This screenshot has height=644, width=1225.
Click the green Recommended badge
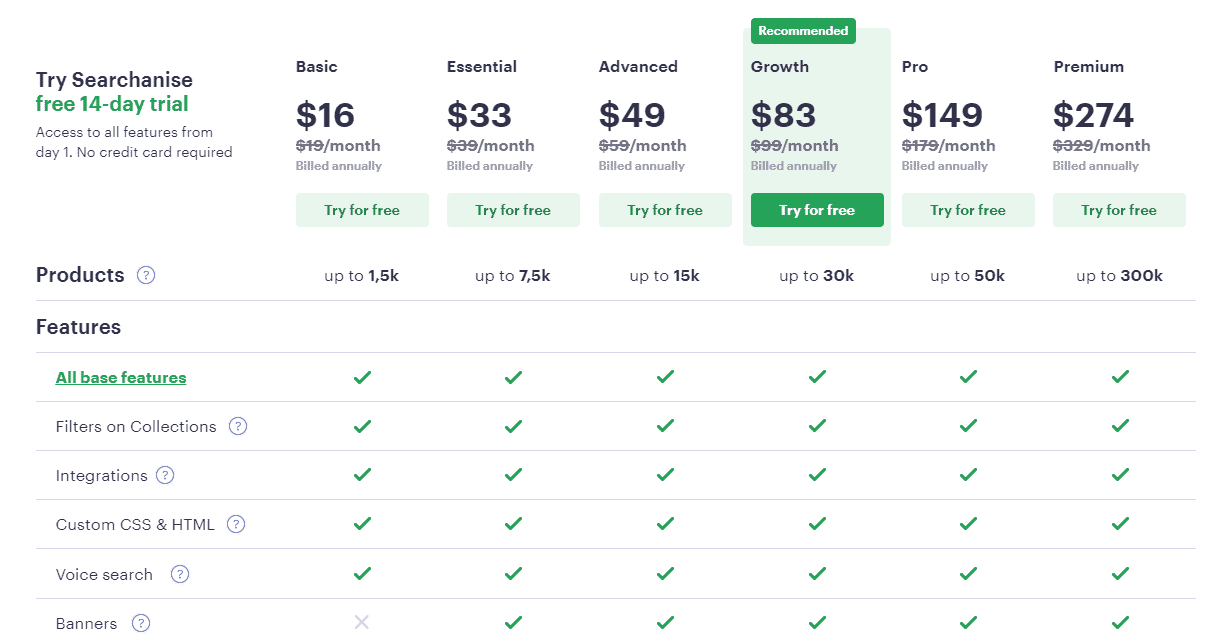point(803,31)
